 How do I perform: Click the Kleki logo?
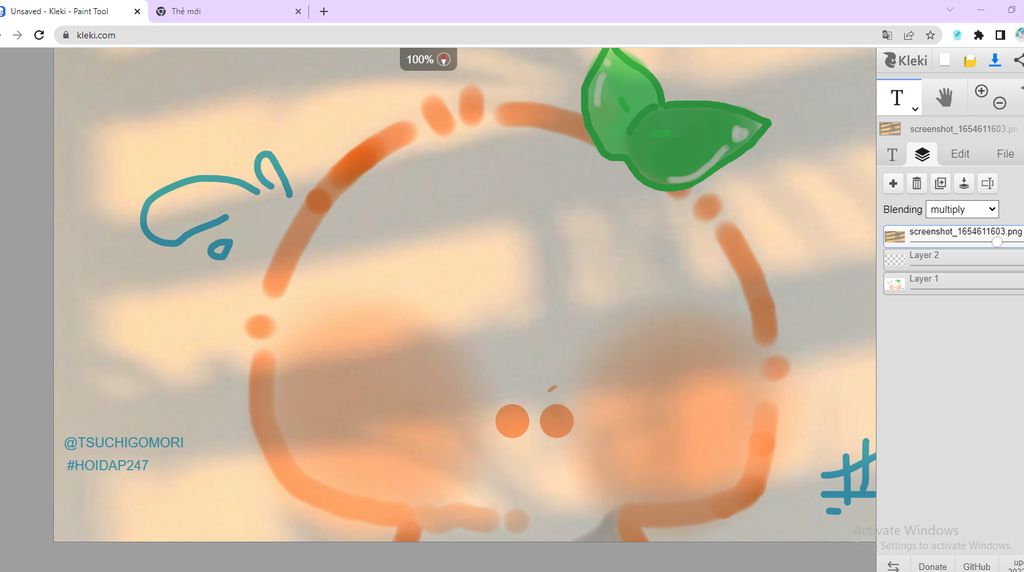905,61
